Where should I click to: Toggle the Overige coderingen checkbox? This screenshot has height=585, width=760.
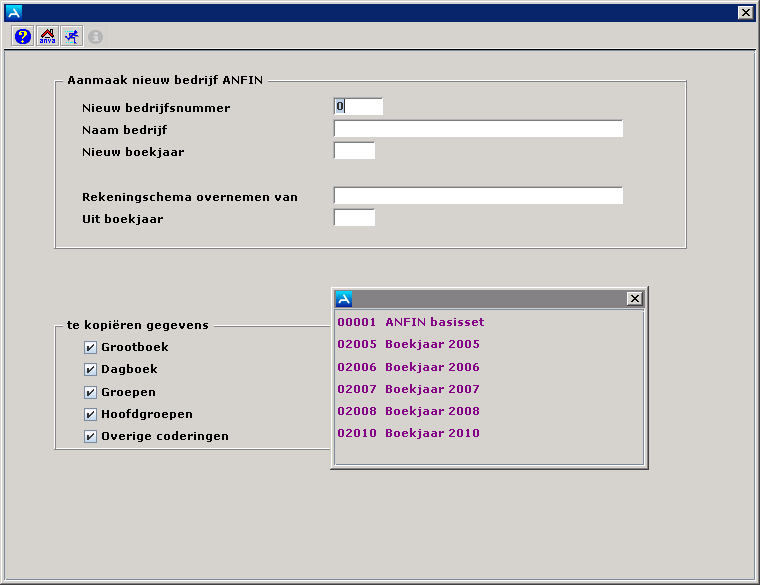click(x=91, y=436)
